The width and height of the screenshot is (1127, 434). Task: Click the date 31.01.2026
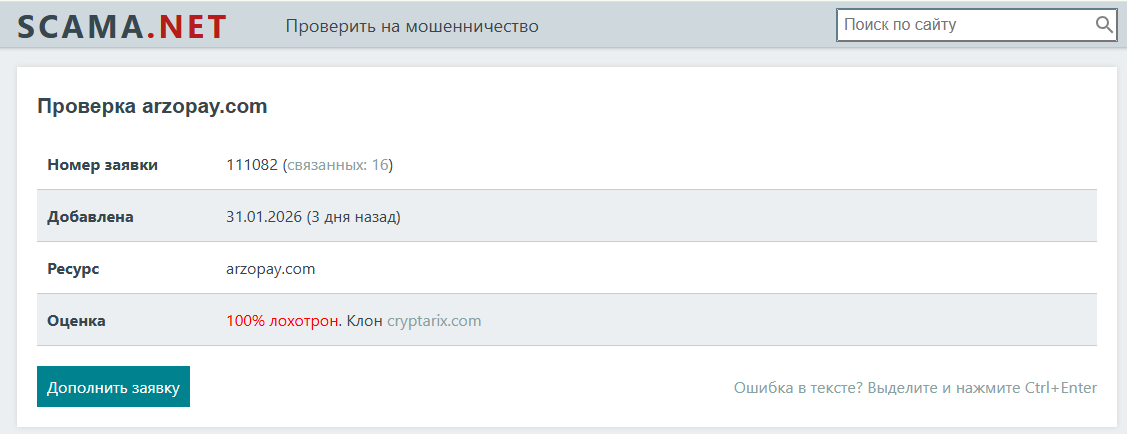[x=264, y=217]
